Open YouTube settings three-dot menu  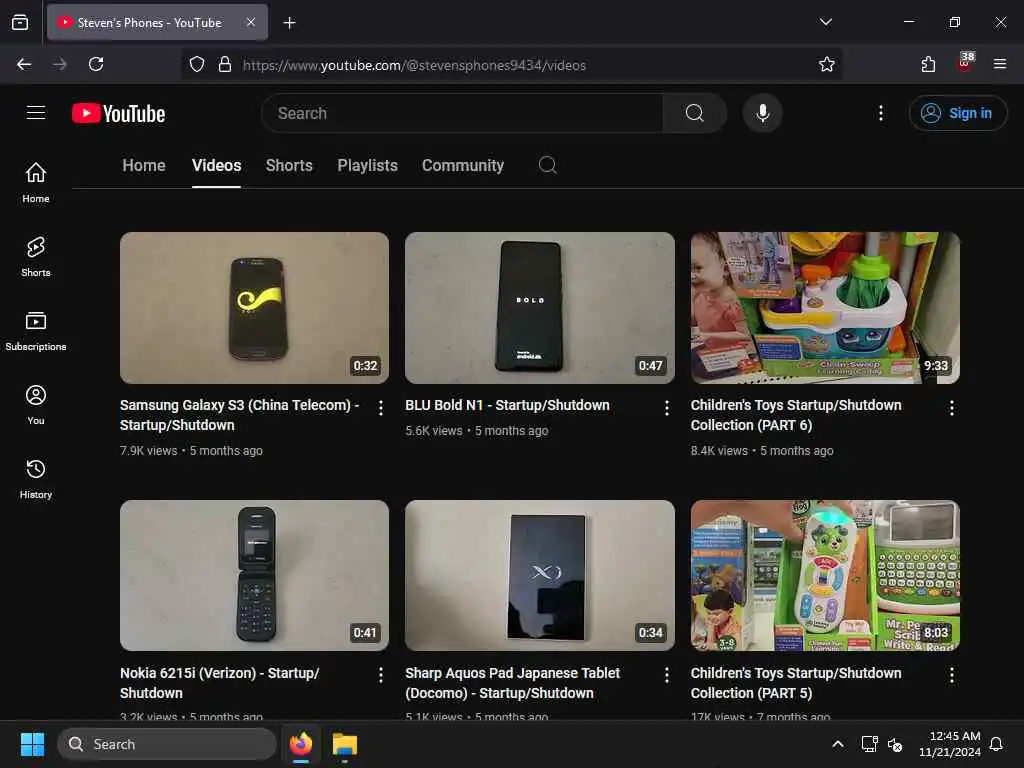click(880, 113)
